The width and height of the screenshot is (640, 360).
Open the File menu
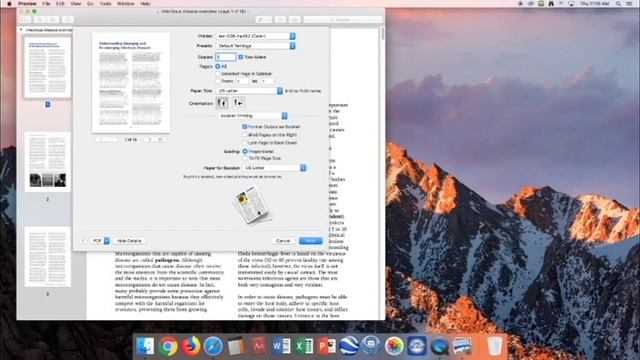click(x=46, y=3)
